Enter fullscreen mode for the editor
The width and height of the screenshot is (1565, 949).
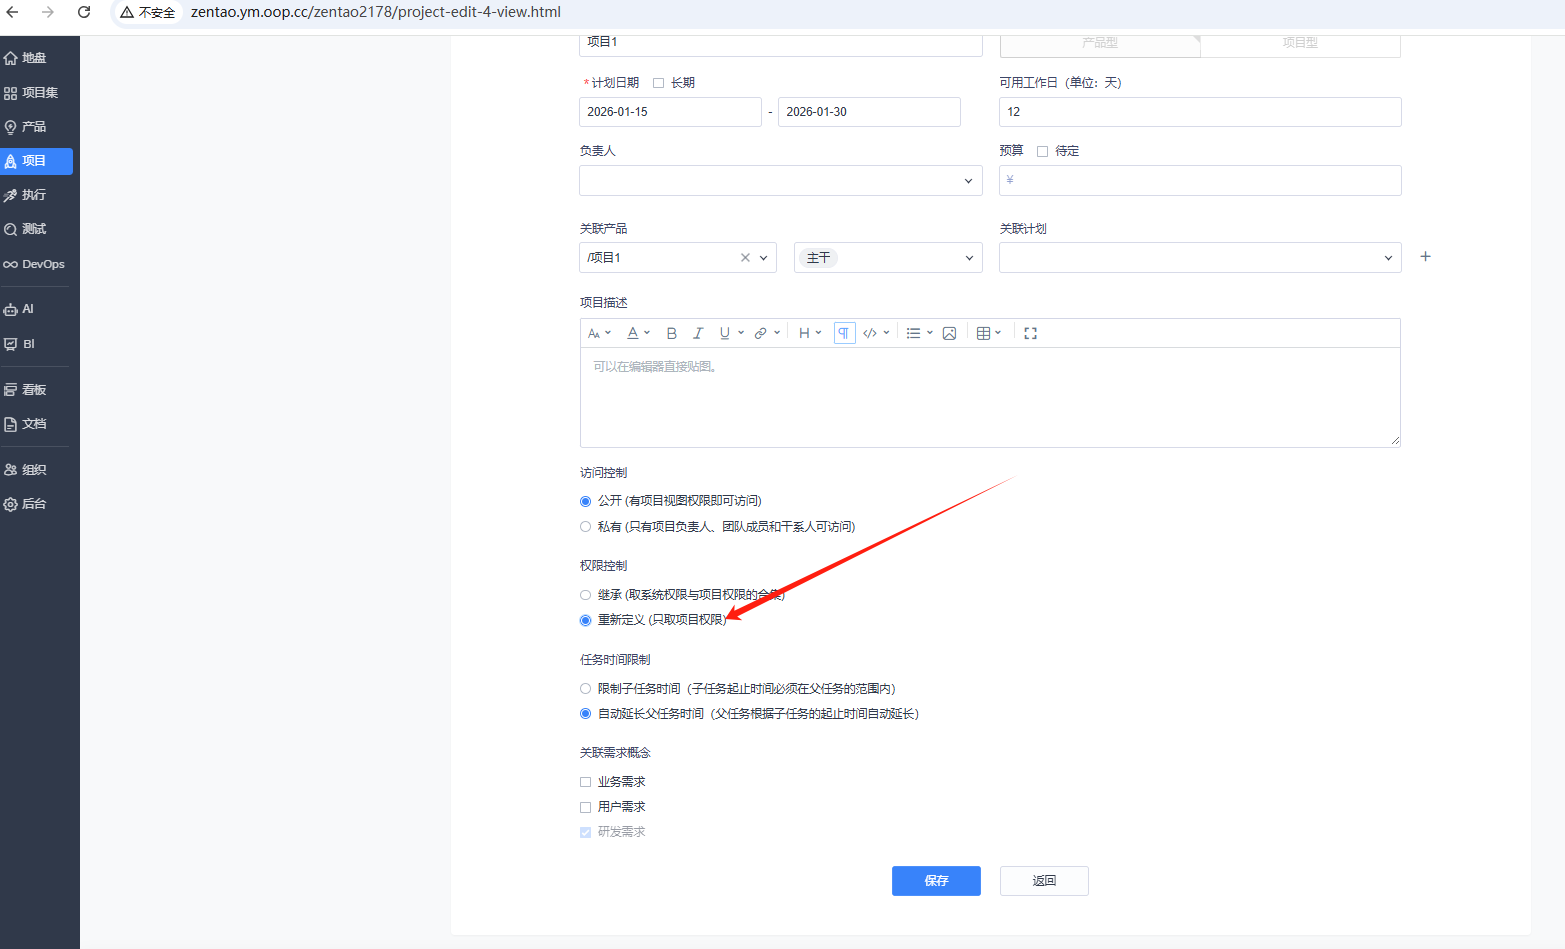tap(1030, 334)
